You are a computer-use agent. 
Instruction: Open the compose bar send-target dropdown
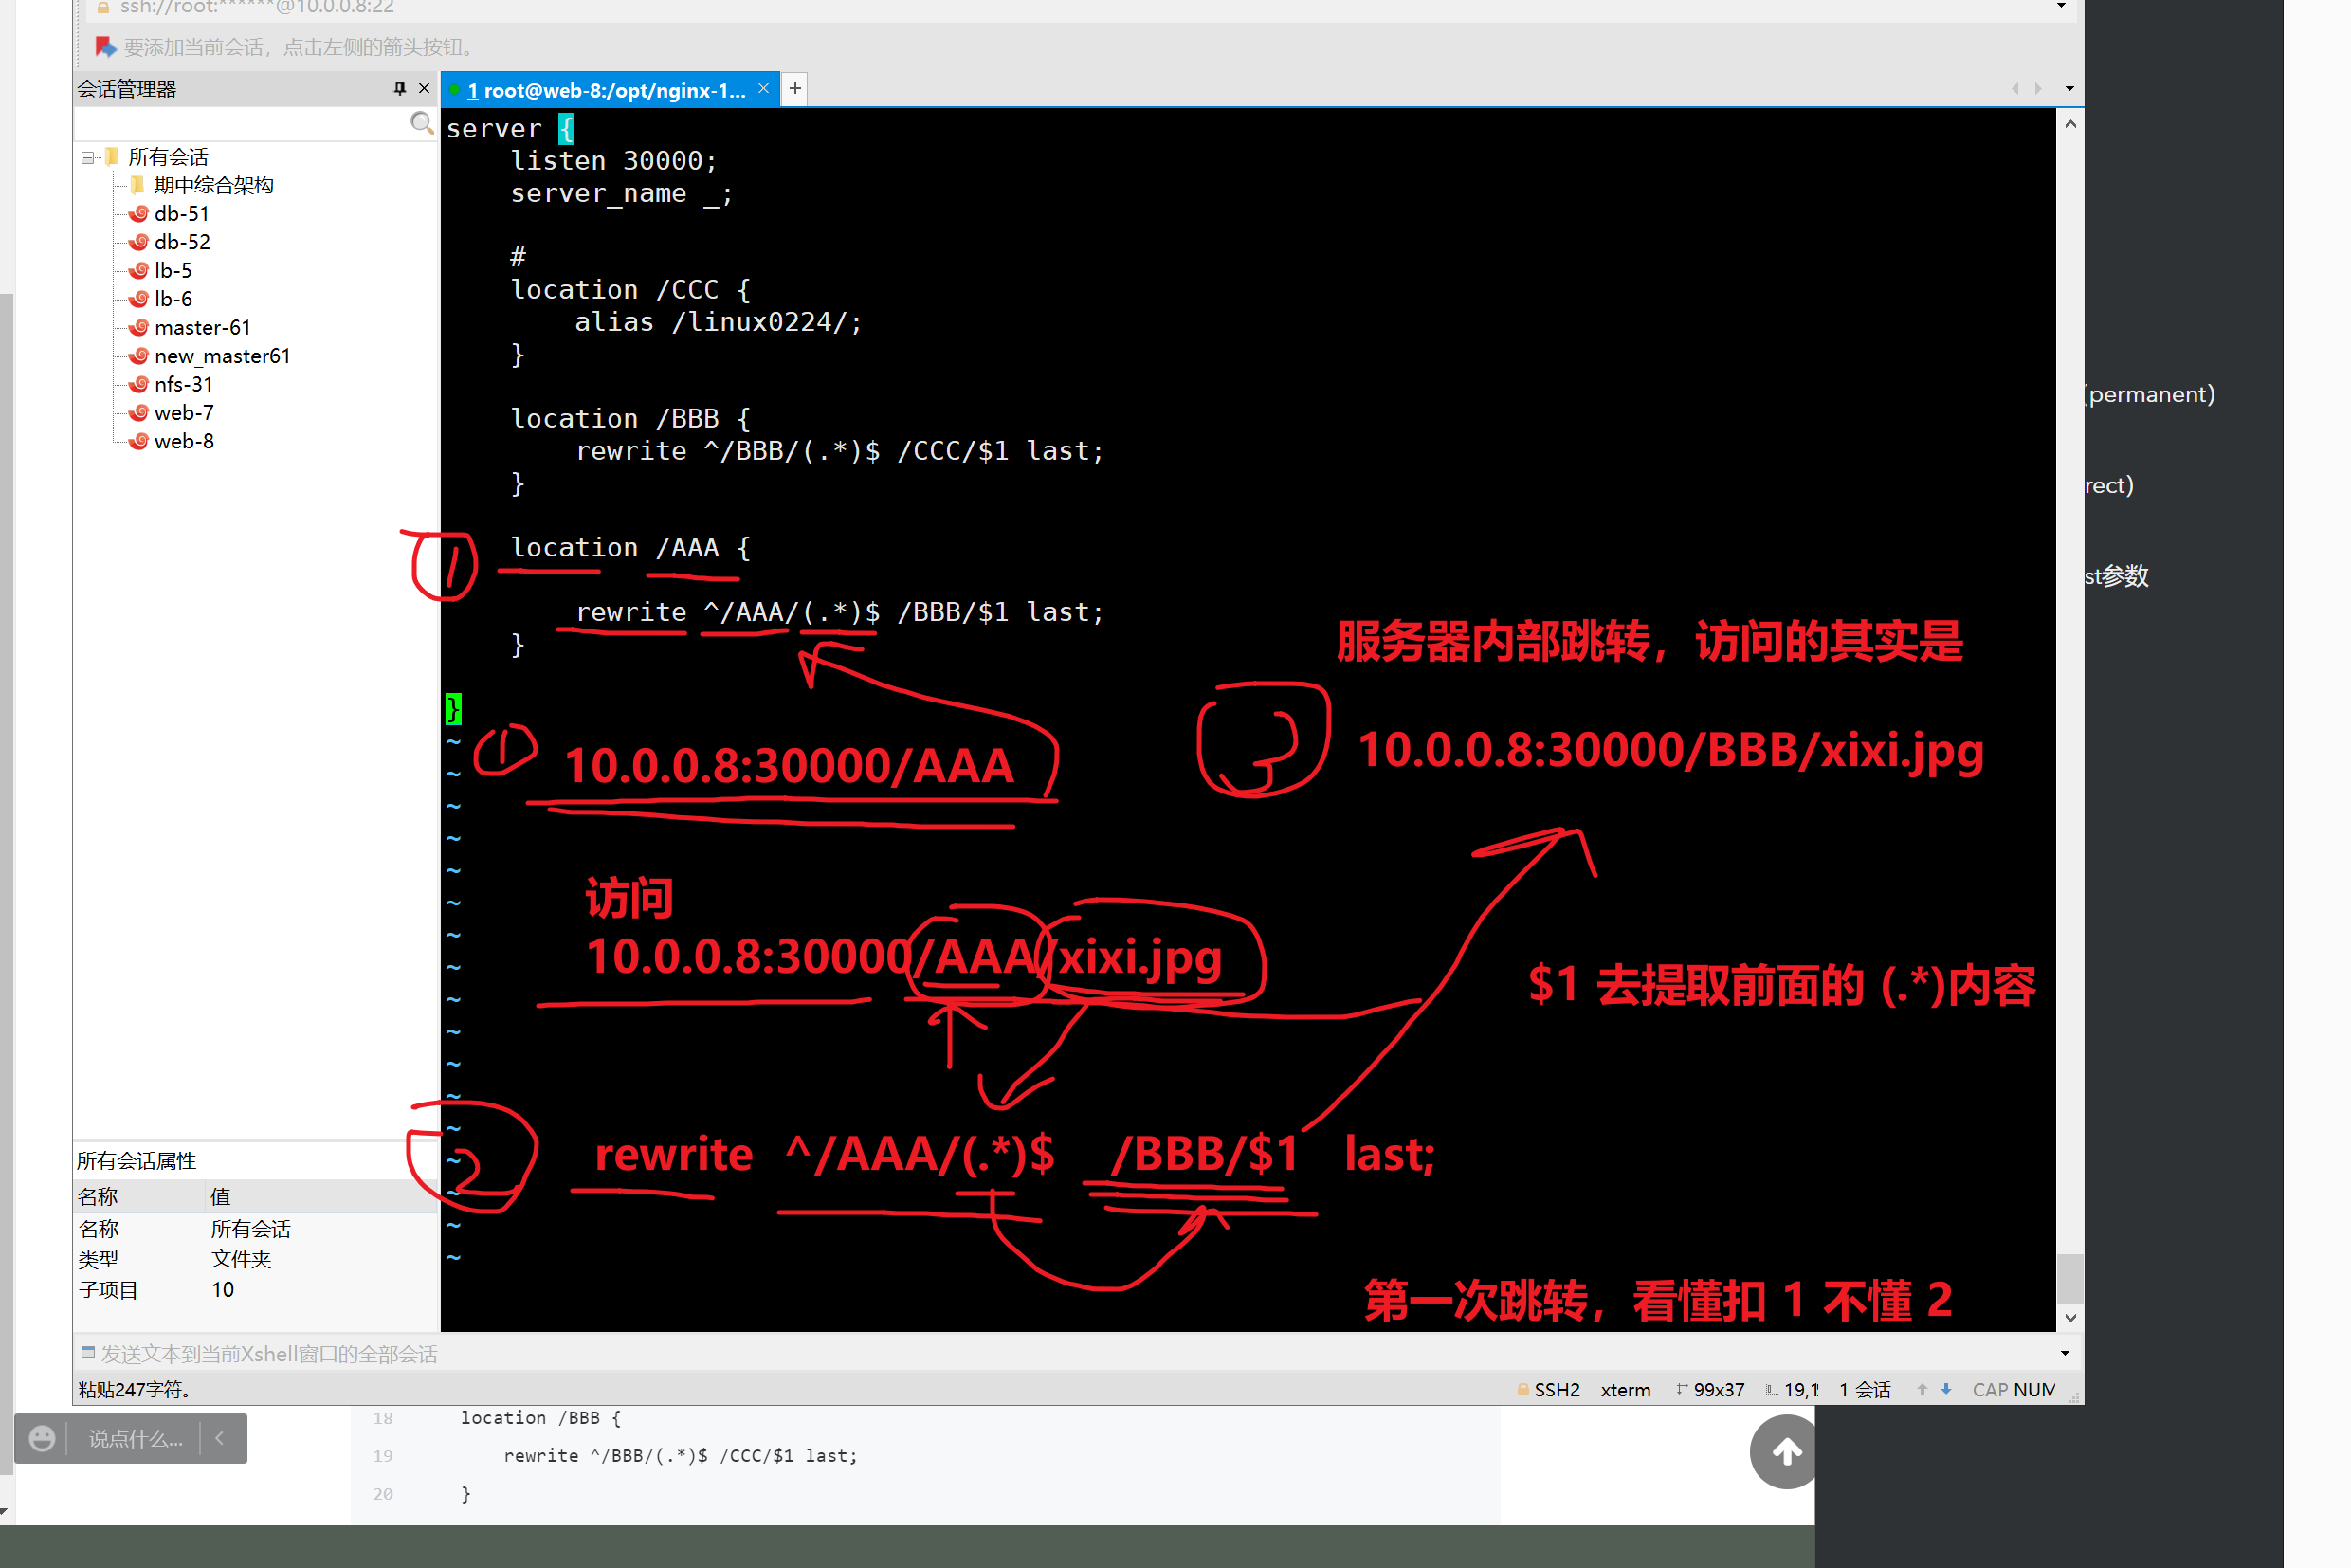(x=2065, y=1353)
